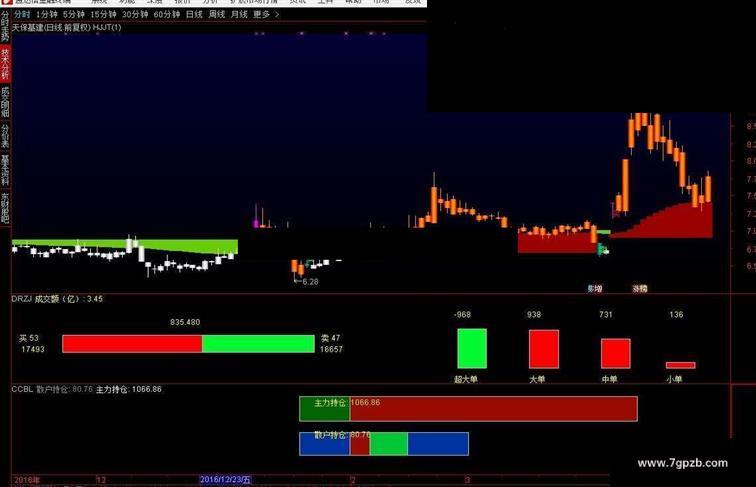Image resolution: width=756 pixels, height=487 pixels.
Task: Open the 成交明细 sidebar tab
Action: [x=5, y=102]
